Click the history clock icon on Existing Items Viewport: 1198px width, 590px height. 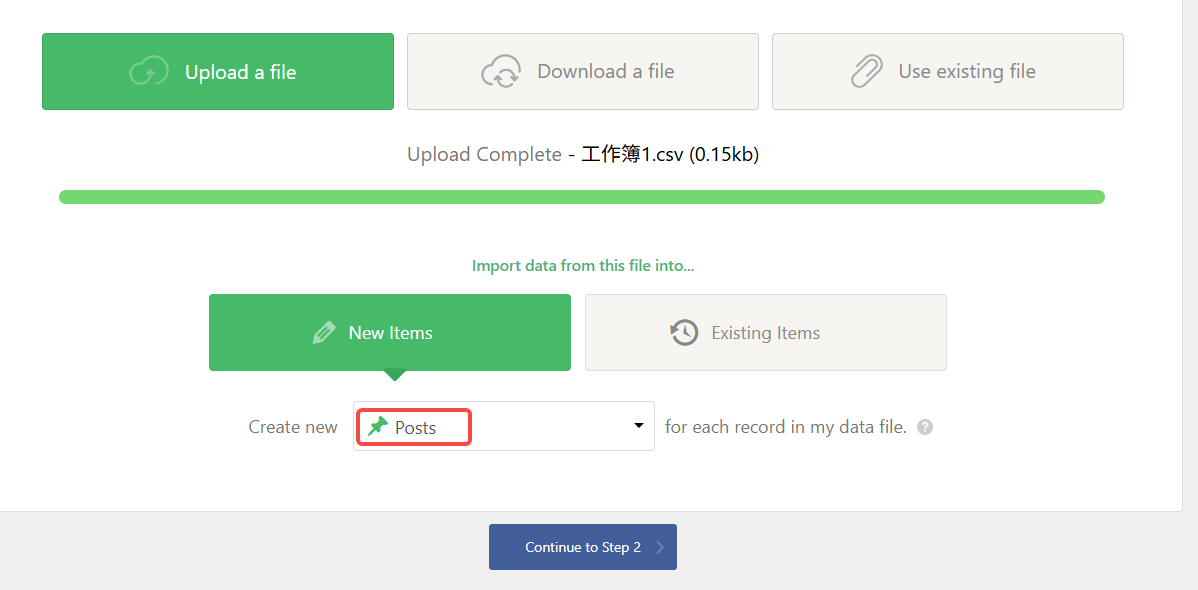[684, 333]
